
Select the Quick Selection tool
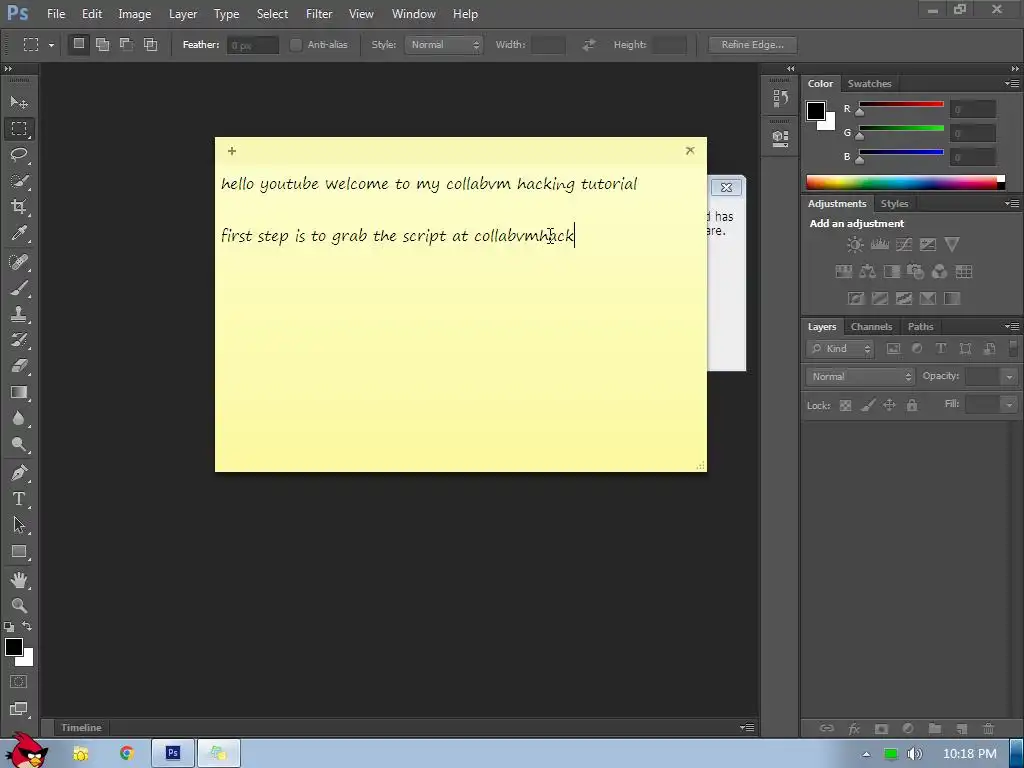pos(19,181)
